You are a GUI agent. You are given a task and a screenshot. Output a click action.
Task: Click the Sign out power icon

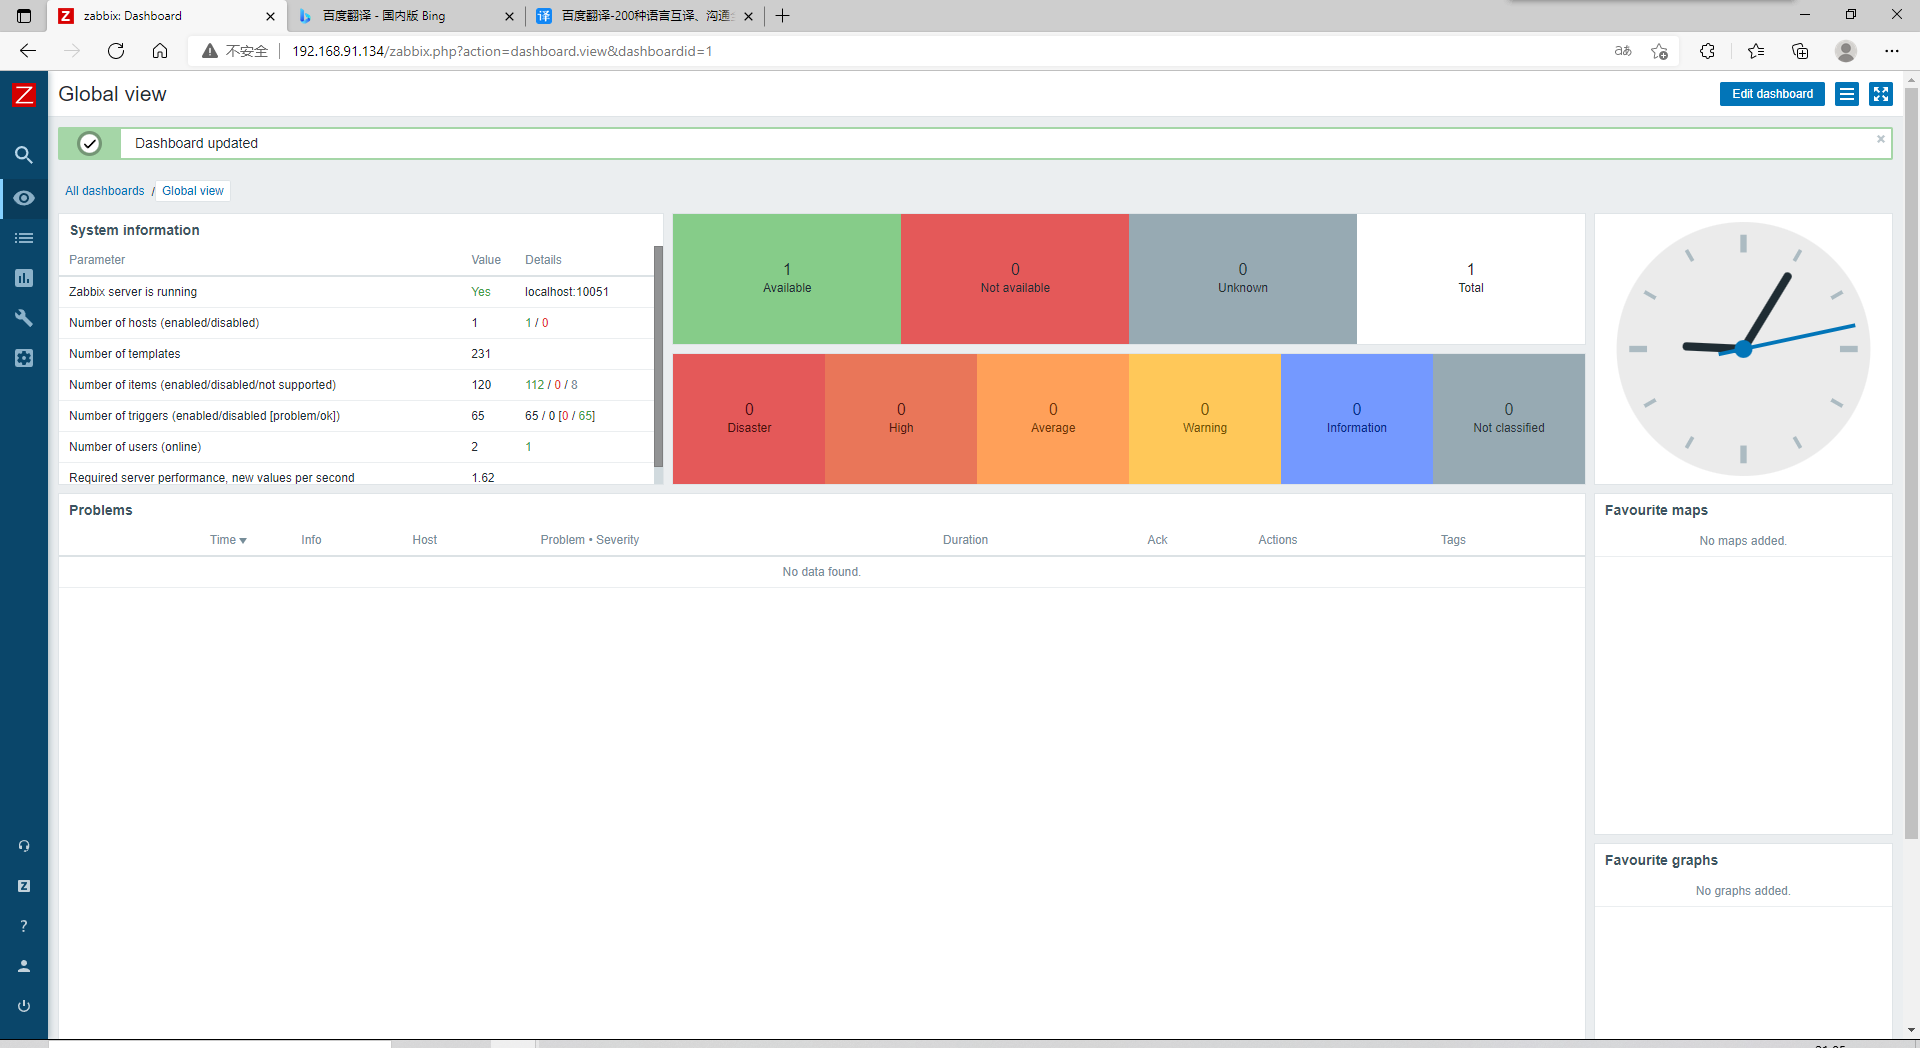[x=24, y=1006]
